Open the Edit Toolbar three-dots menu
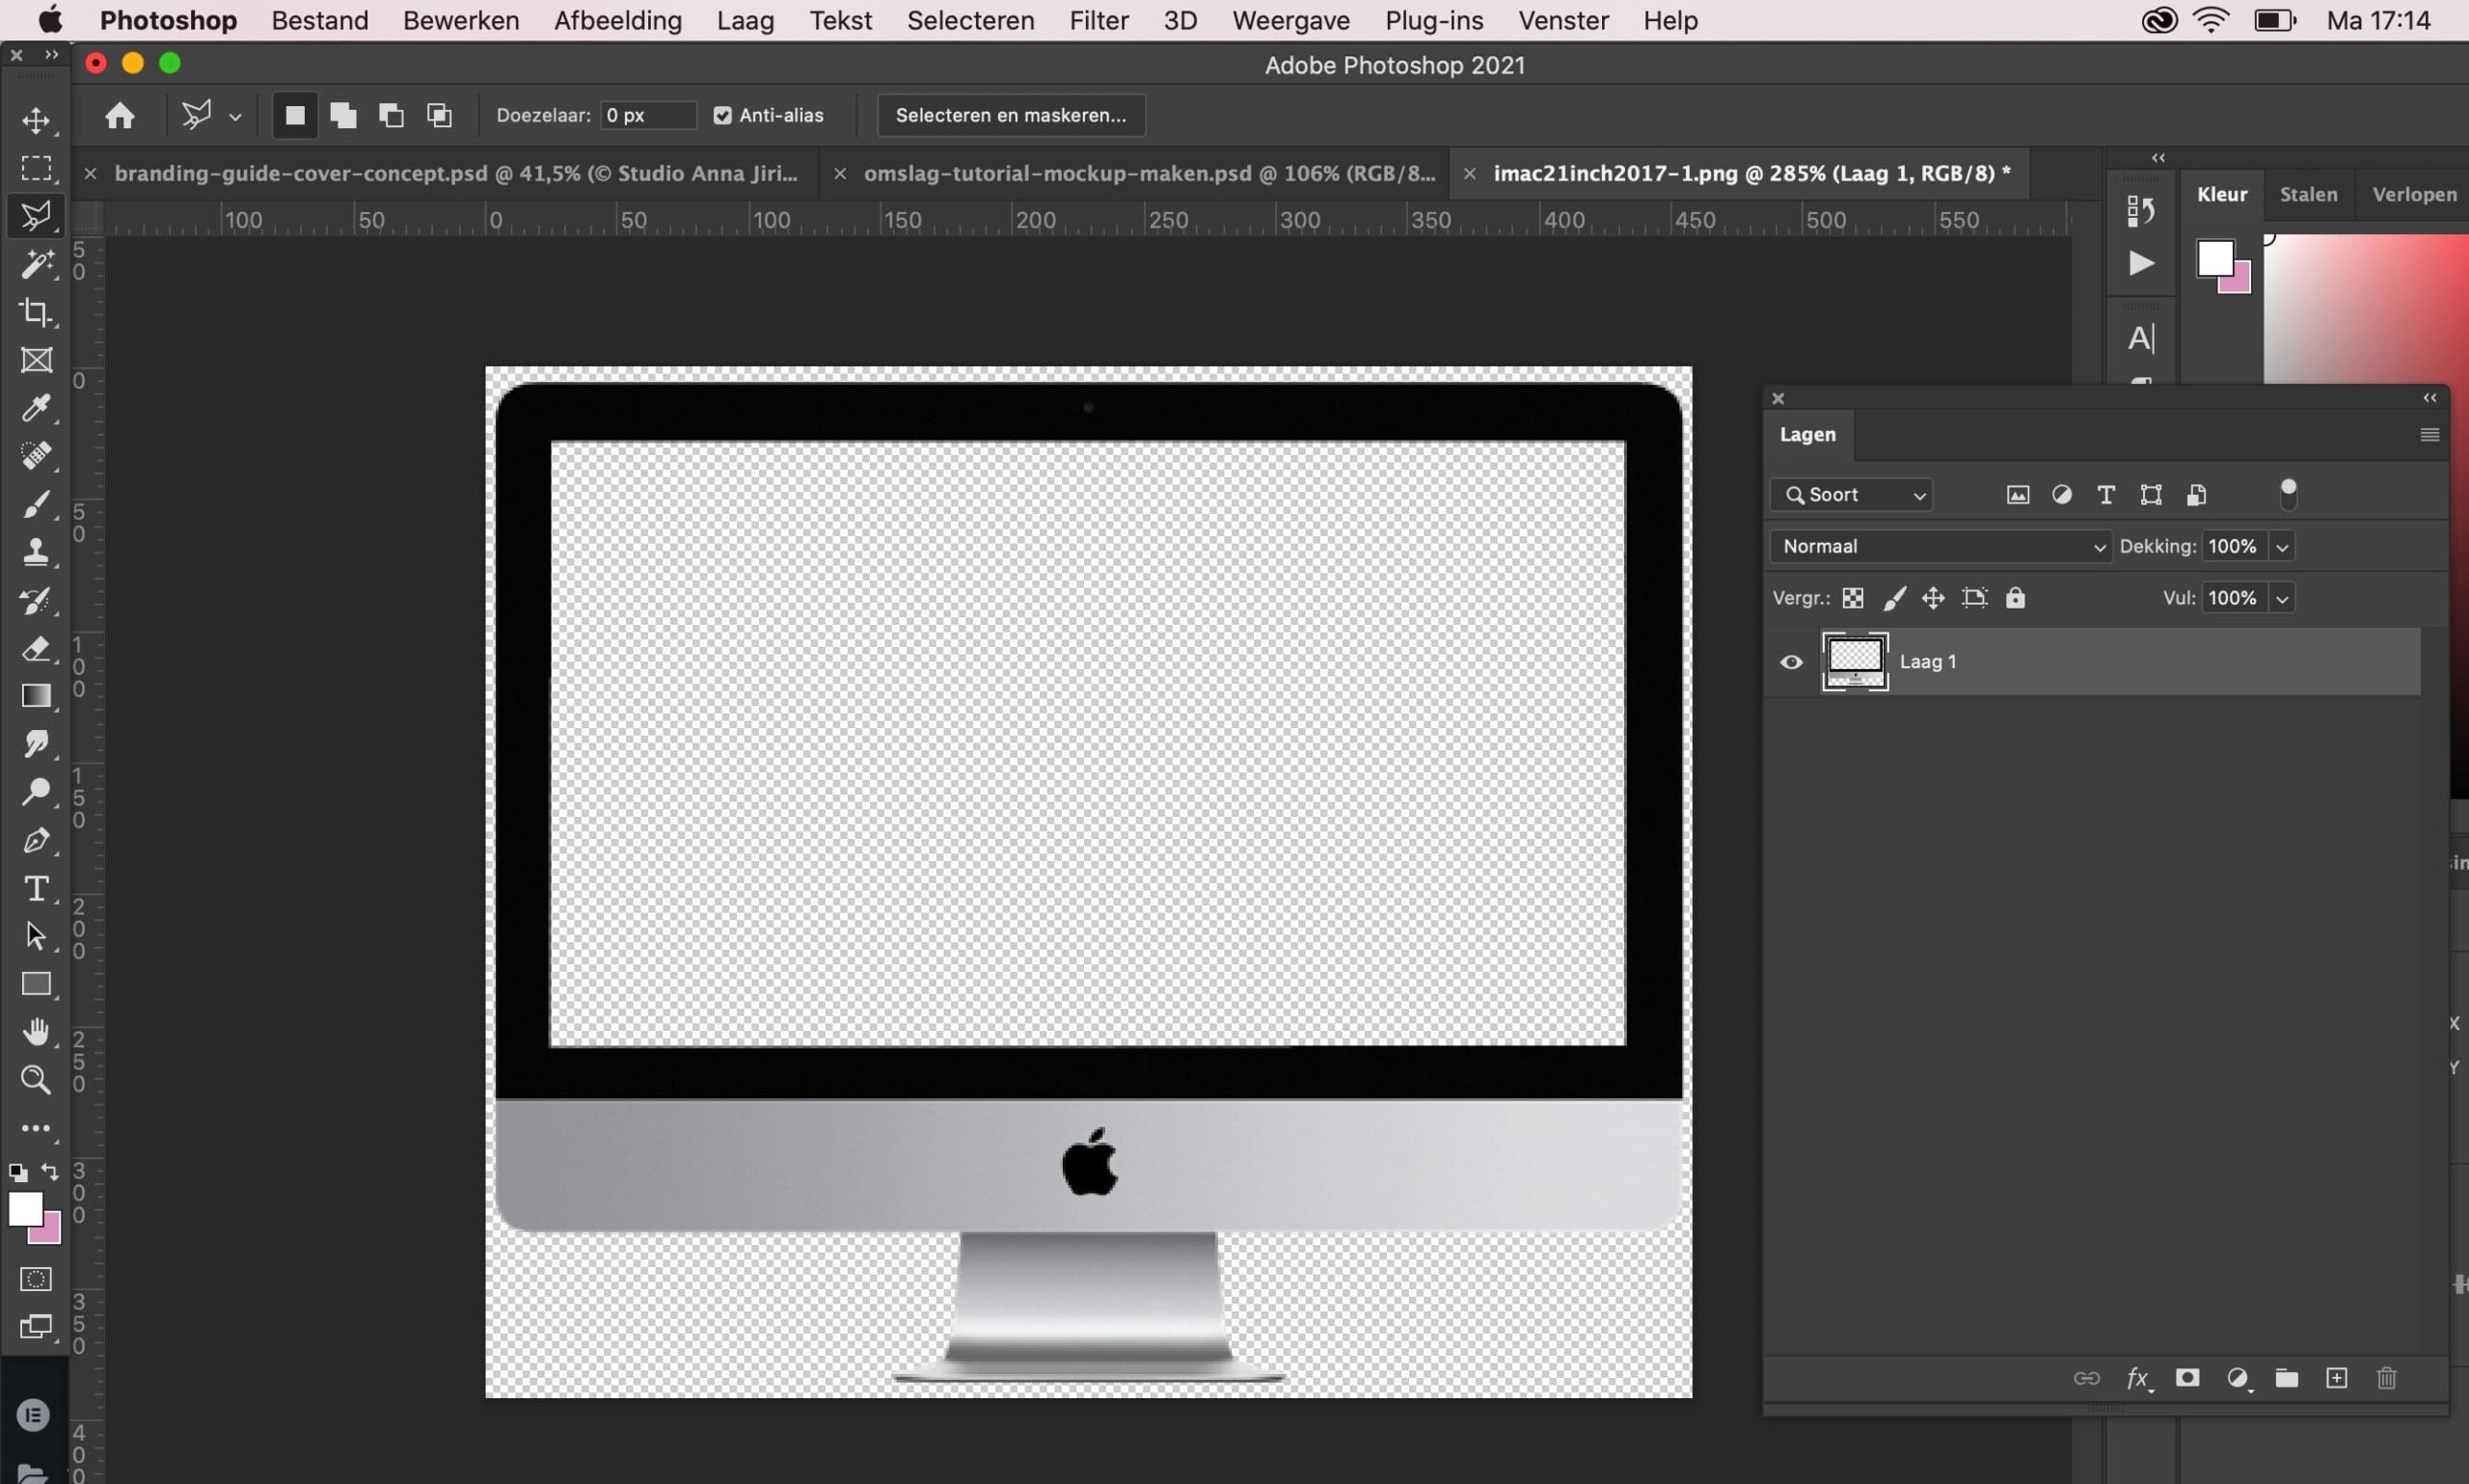 36,1128
